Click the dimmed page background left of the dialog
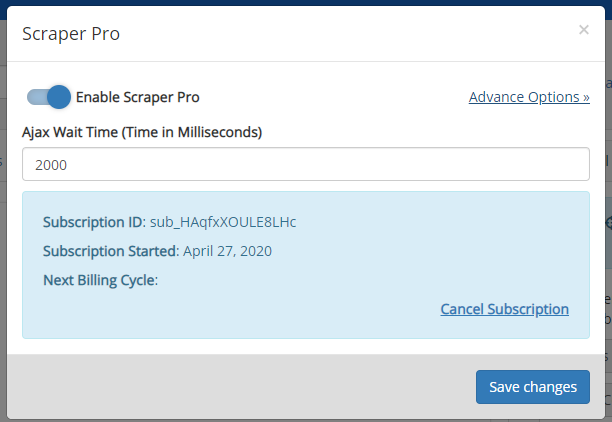Image resolution: width=612 pixels, height=422 pixels. (3, 234)
